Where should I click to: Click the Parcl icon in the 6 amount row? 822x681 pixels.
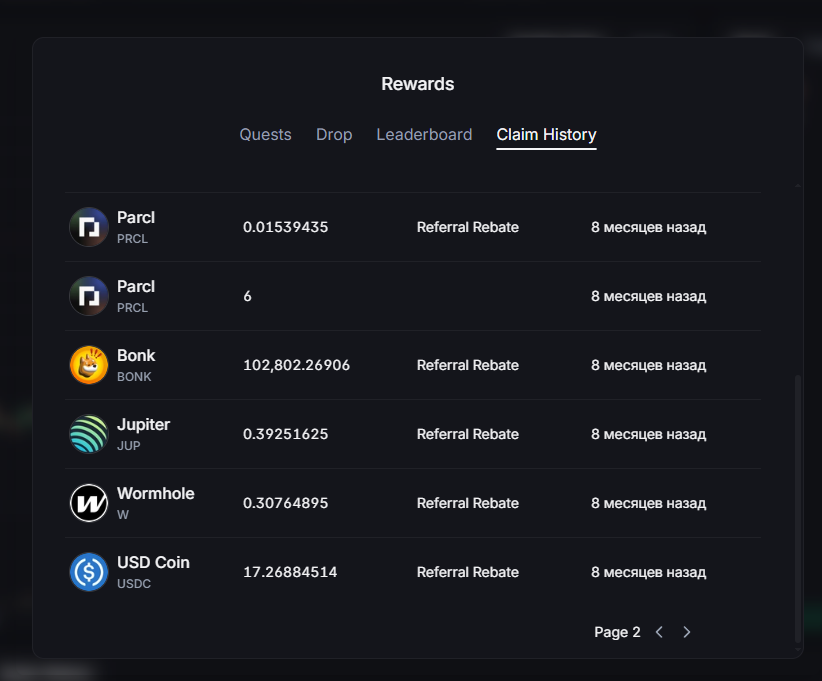pyautogui.click(x=89, y=296)
